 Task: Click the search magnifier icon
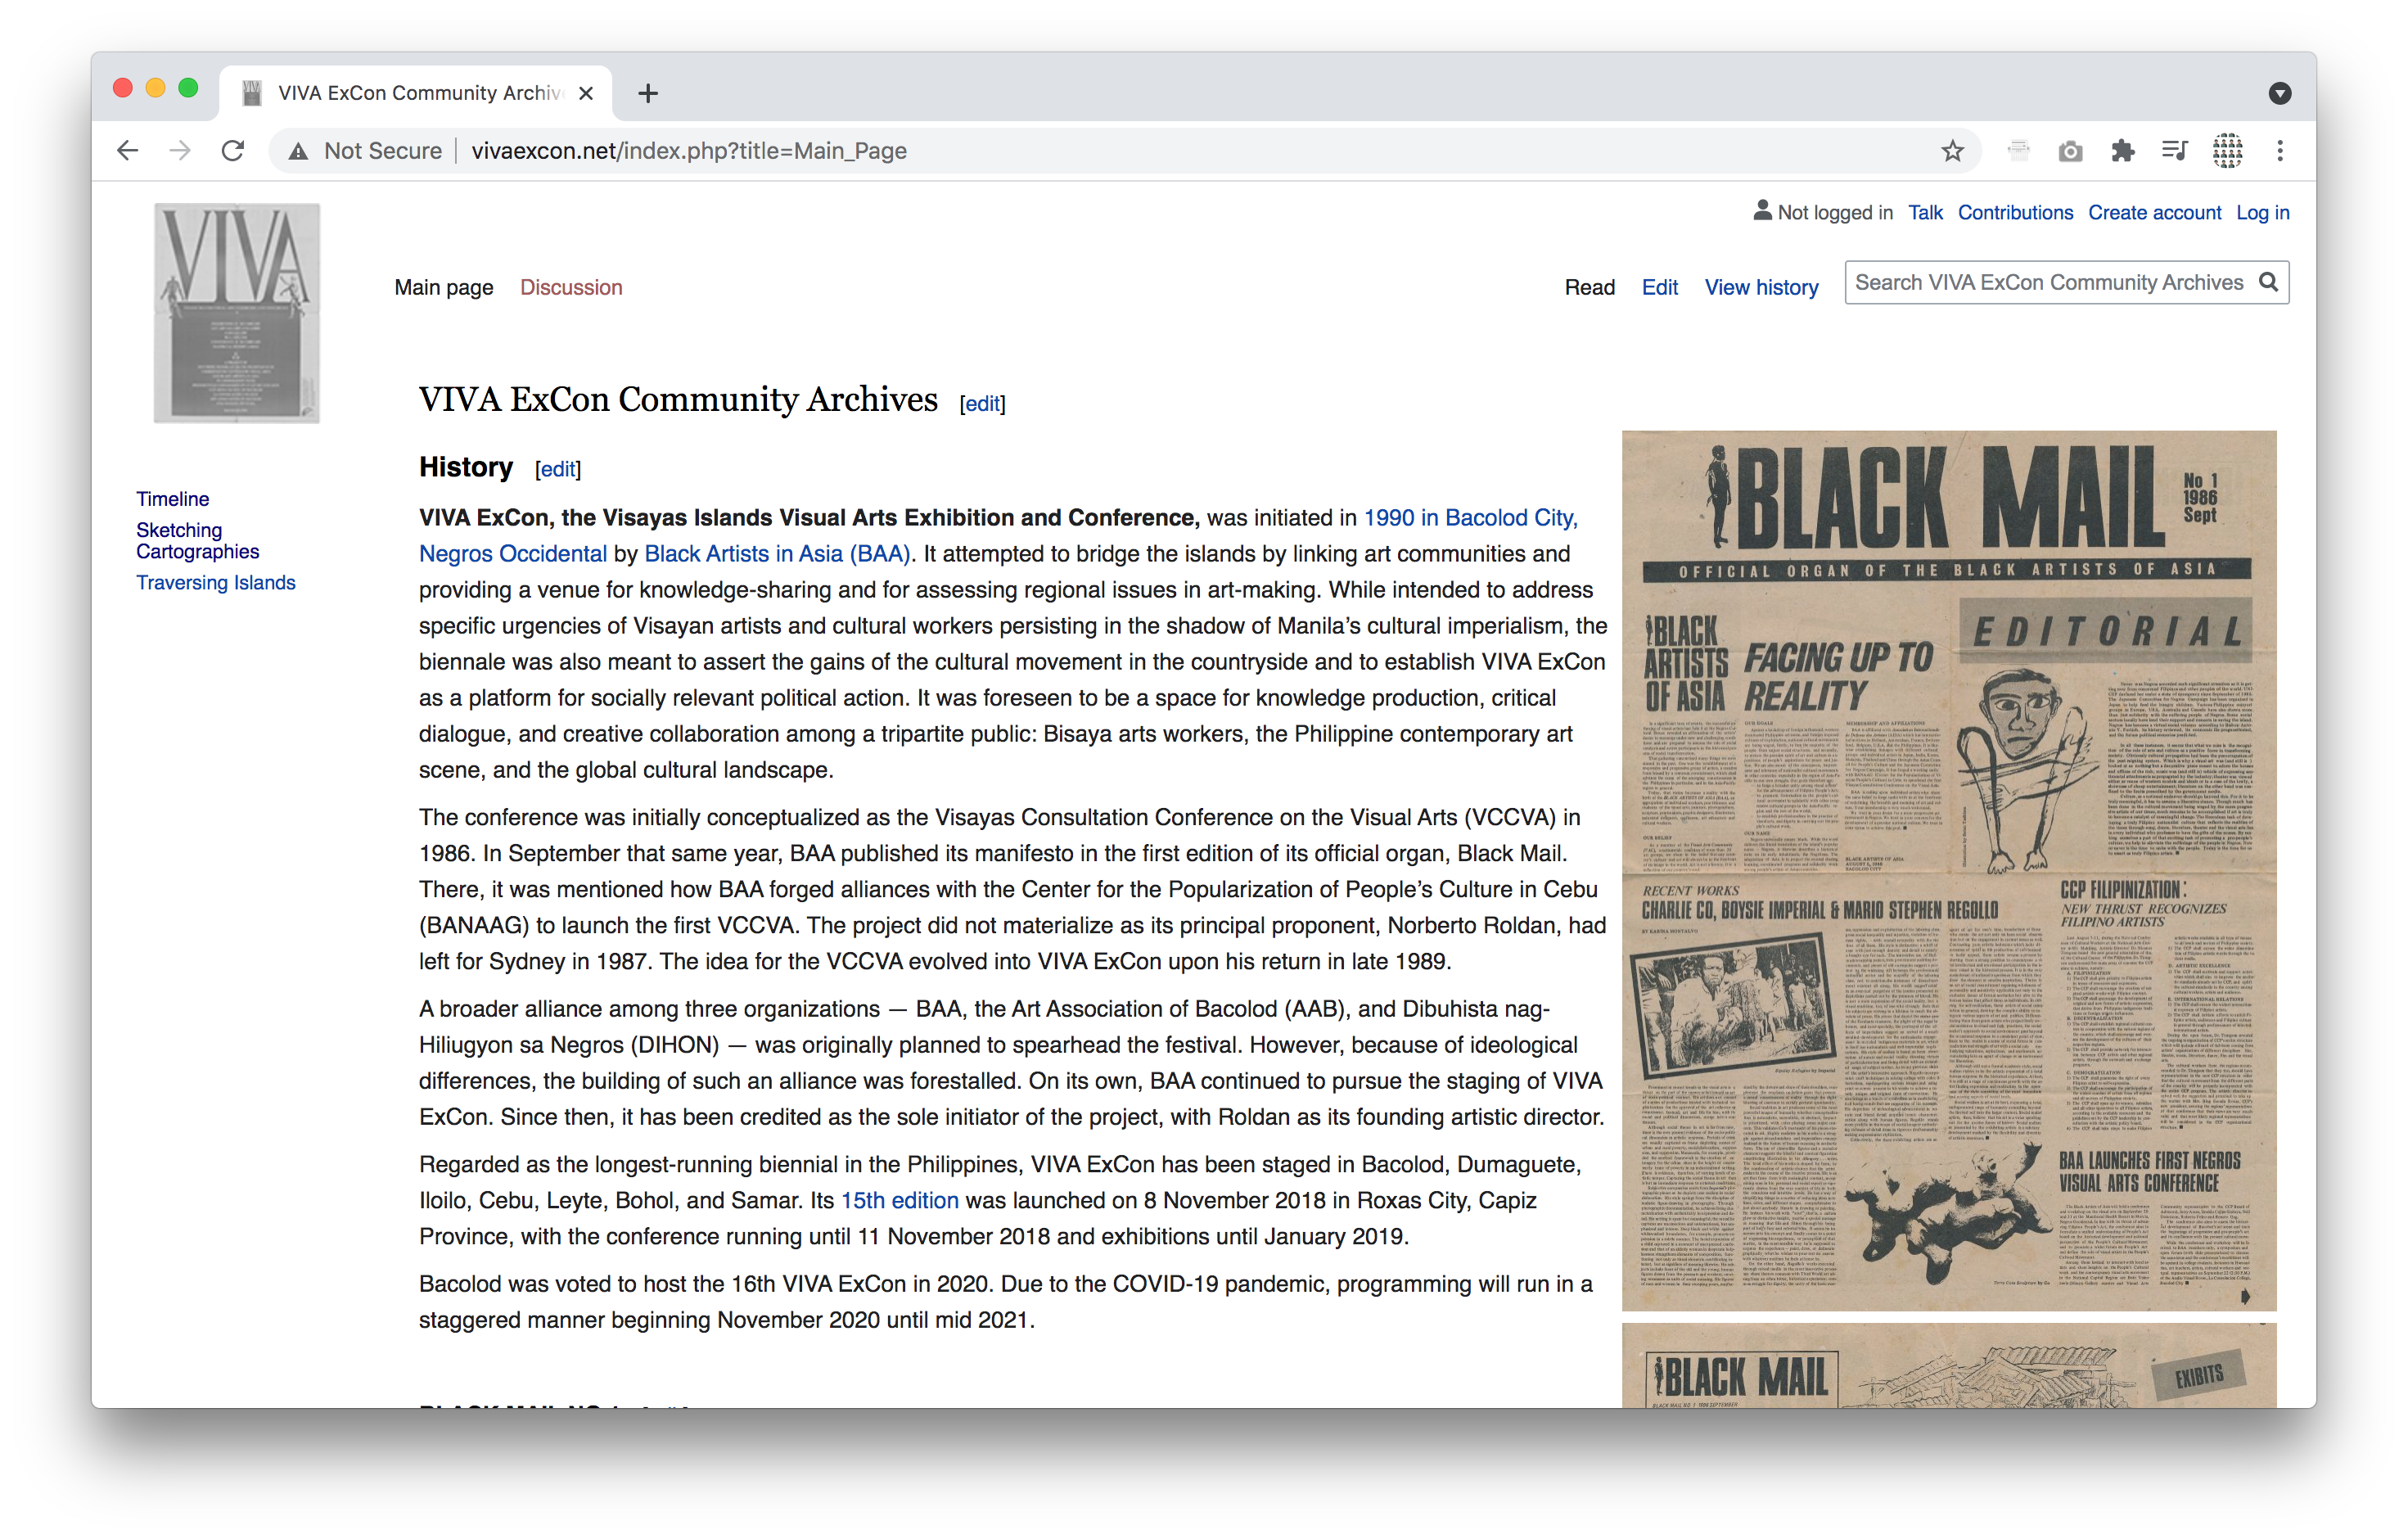pyautogui.click(x=2269, y=283)
